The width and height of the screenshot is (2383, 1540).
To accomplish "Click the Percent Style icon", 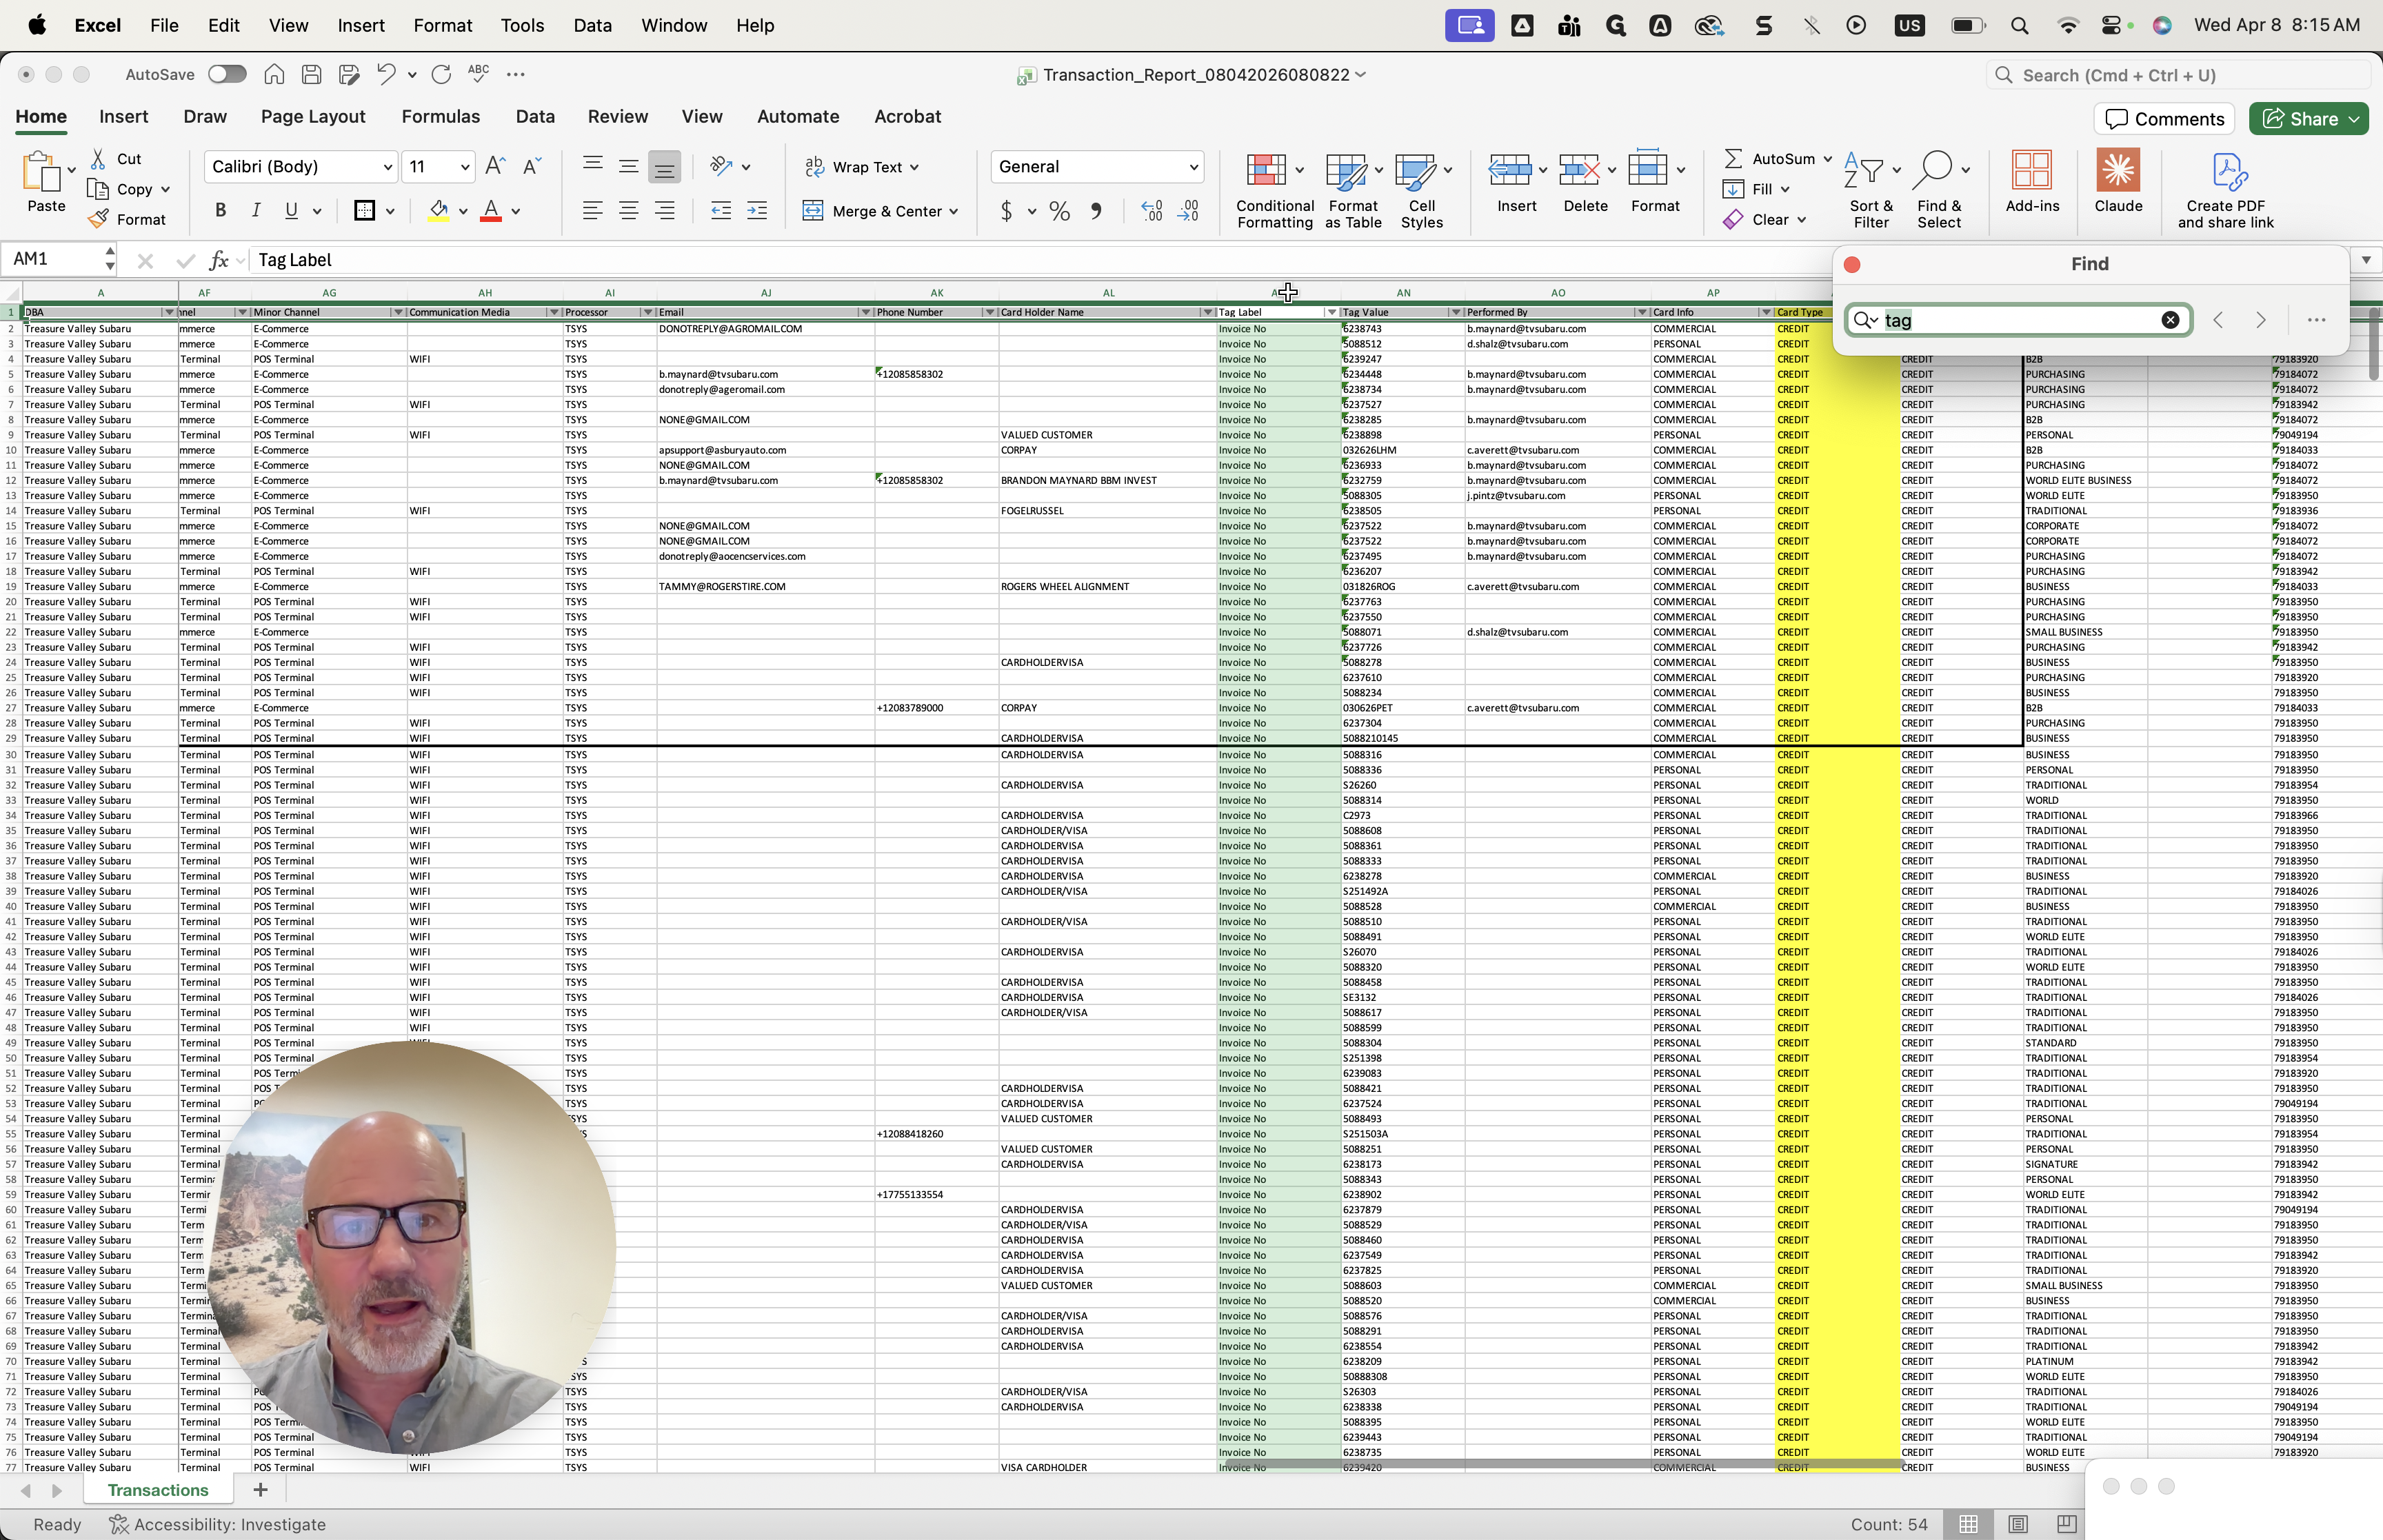I will pos(1059,211).
